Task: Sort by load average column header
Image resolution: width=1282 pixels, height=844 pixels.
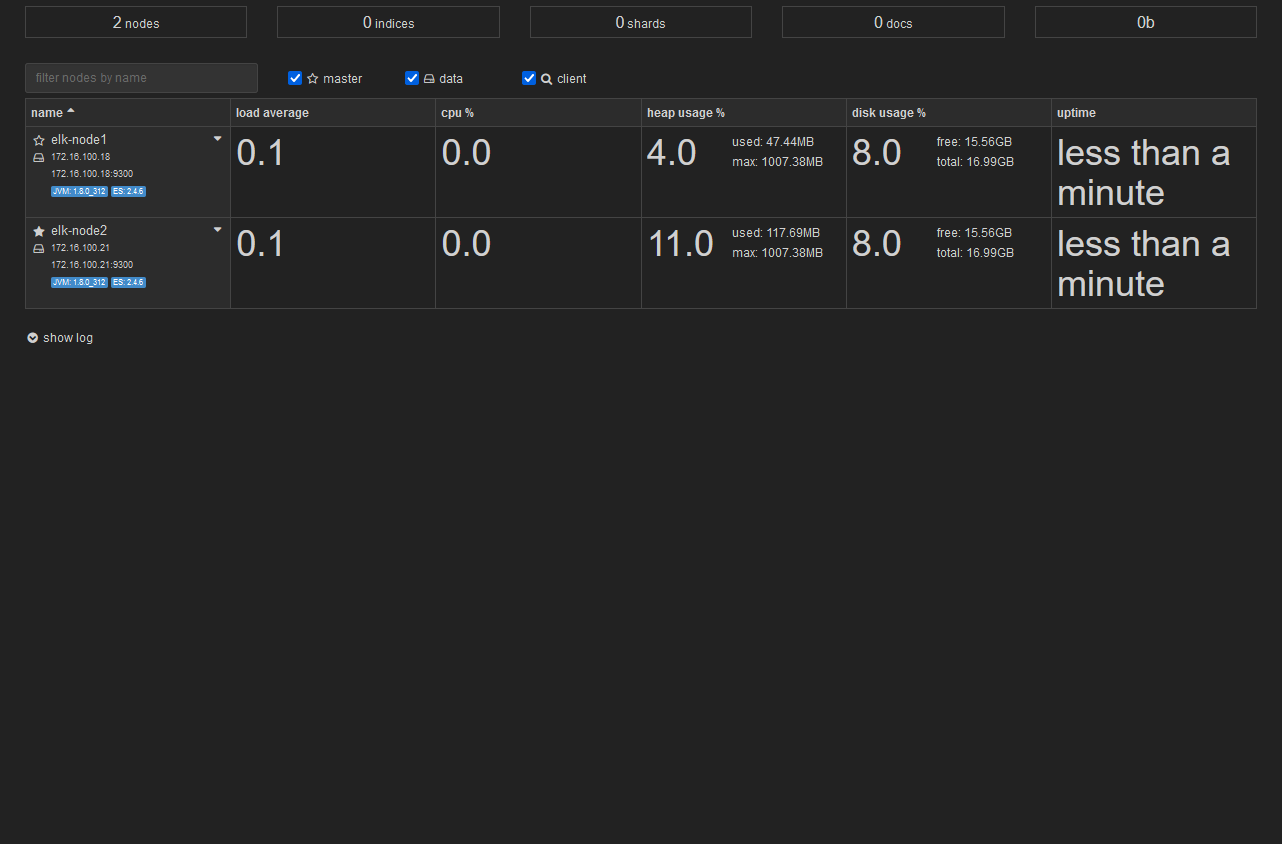Action: pyautogui.click(x=272, y=113)
